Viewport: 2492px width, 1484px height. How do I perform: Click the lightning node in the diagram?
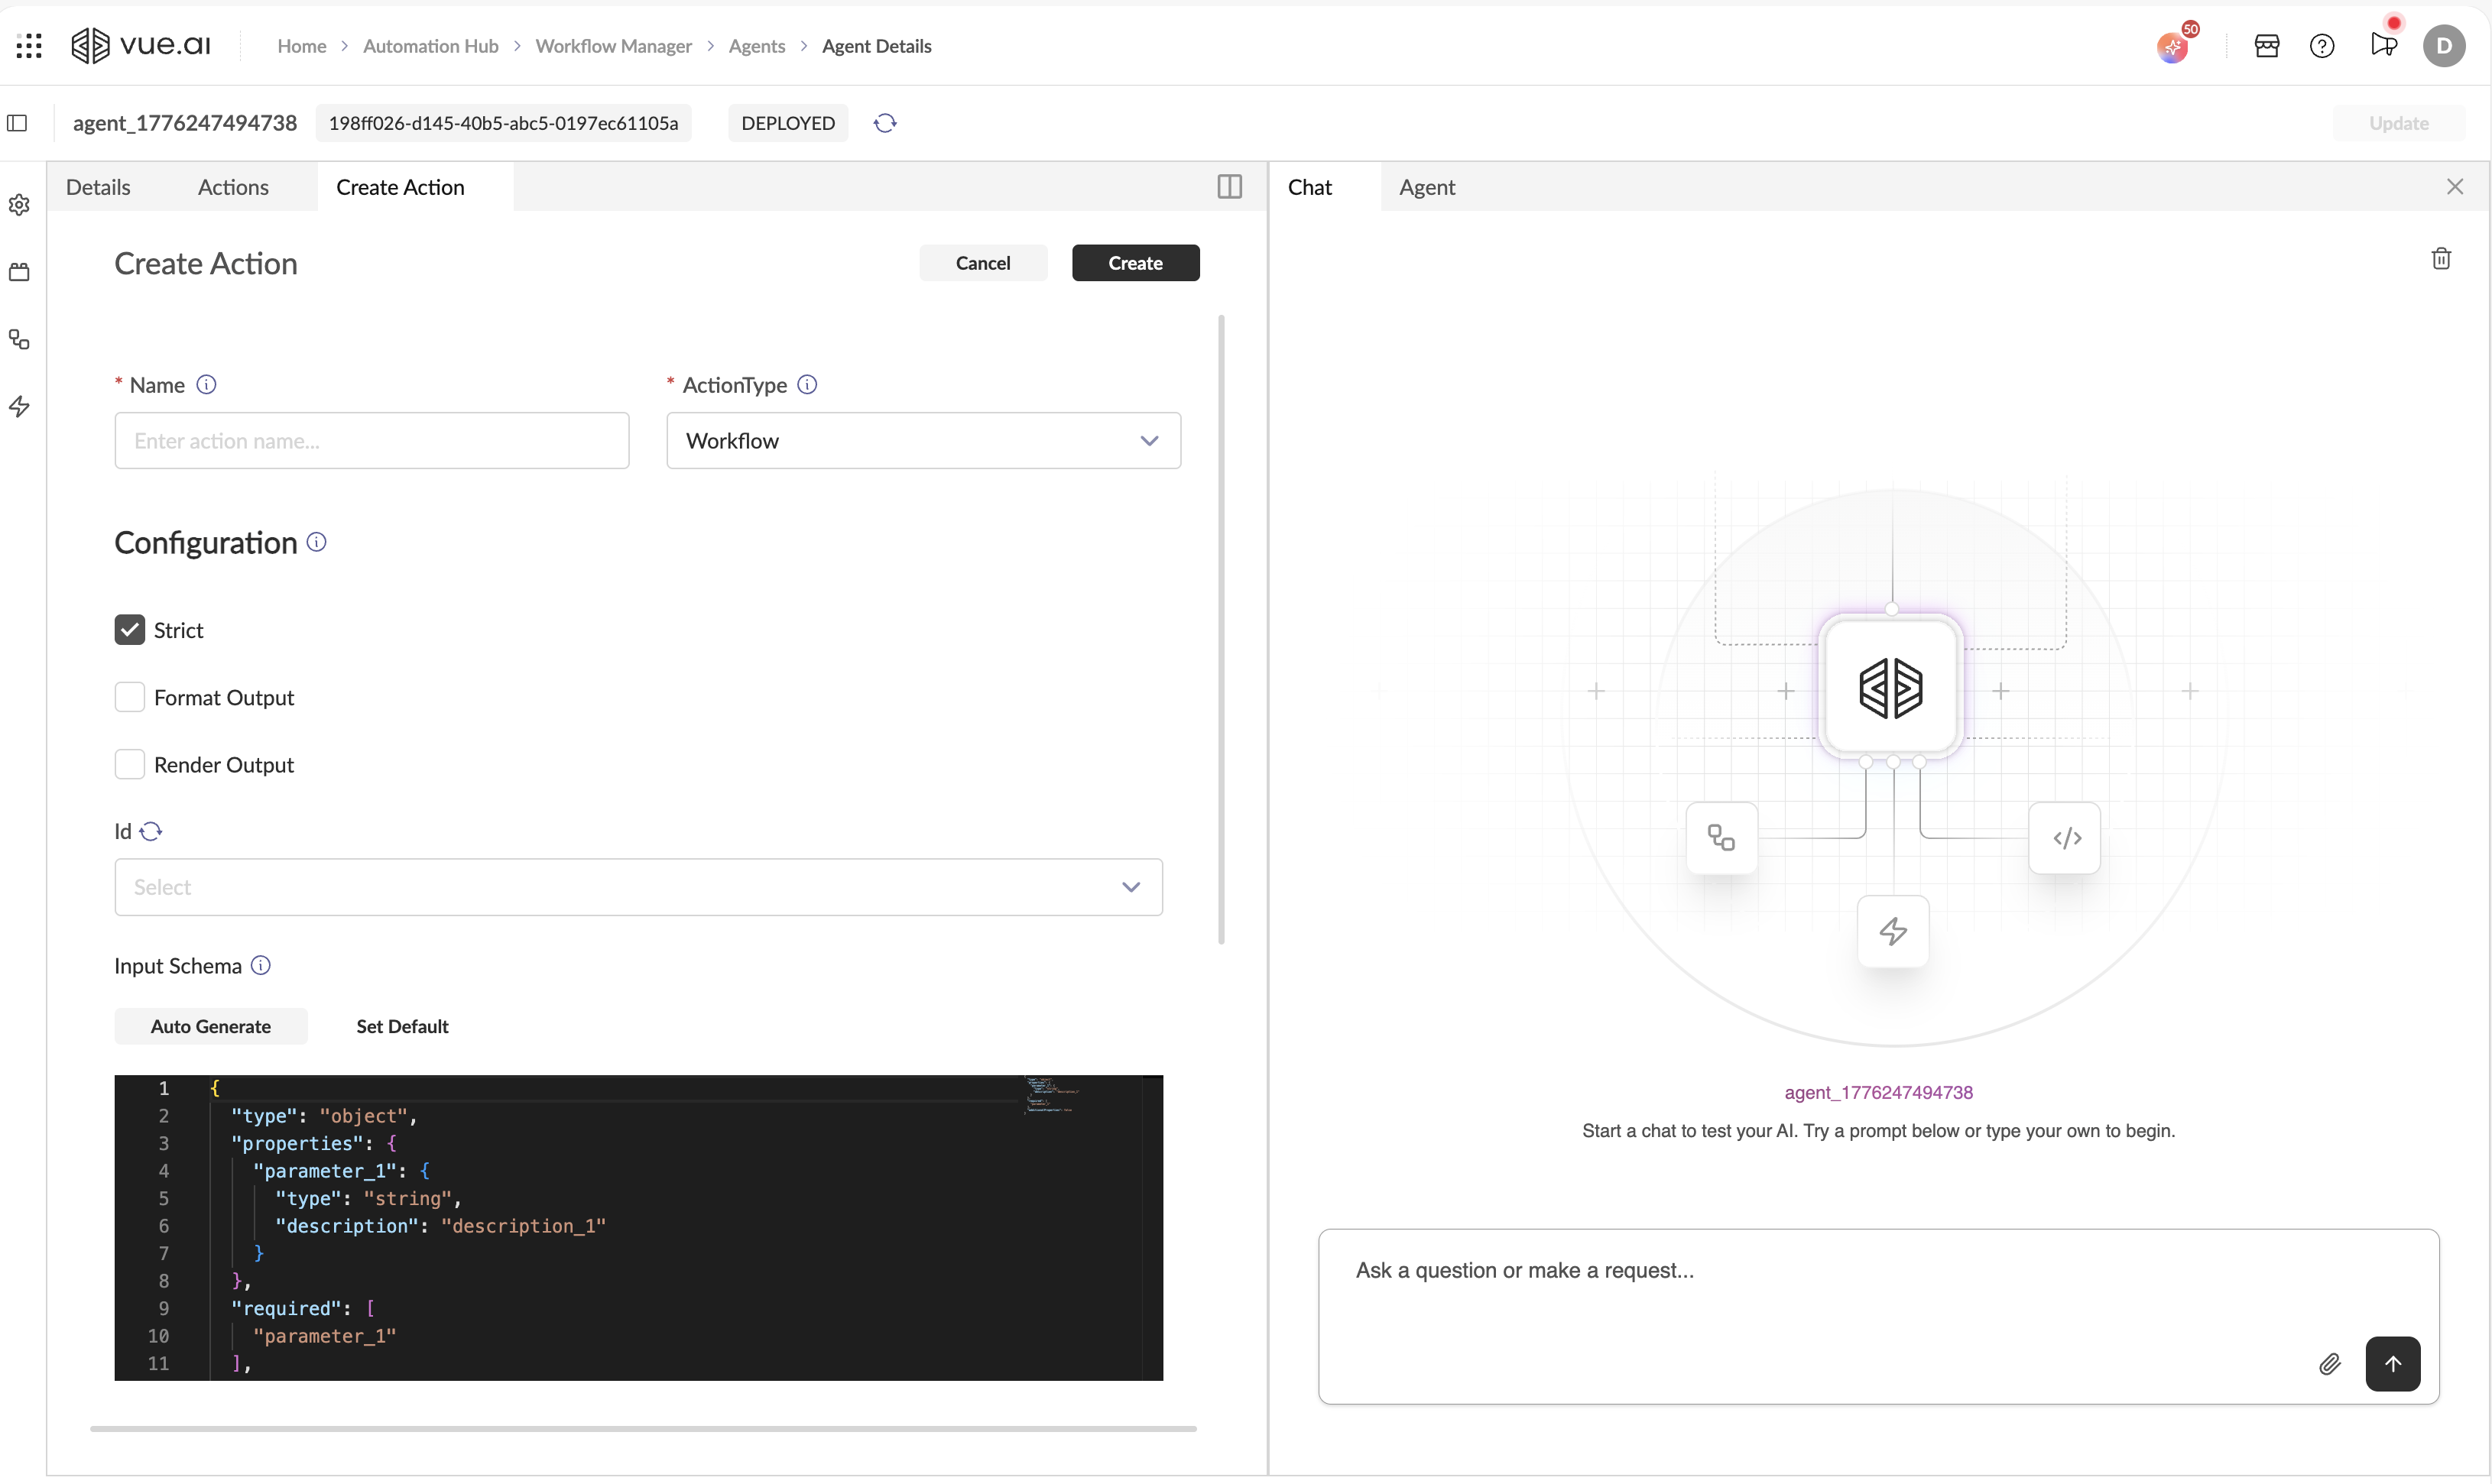tap(1893, 931)
